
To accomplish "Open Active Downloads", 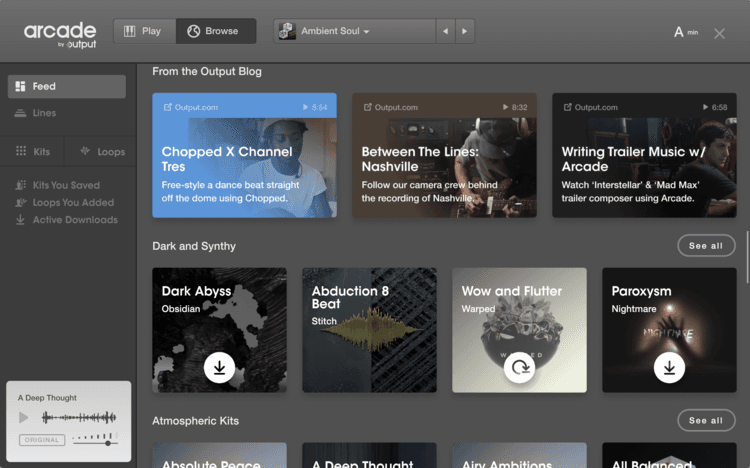I will [75, 220].
